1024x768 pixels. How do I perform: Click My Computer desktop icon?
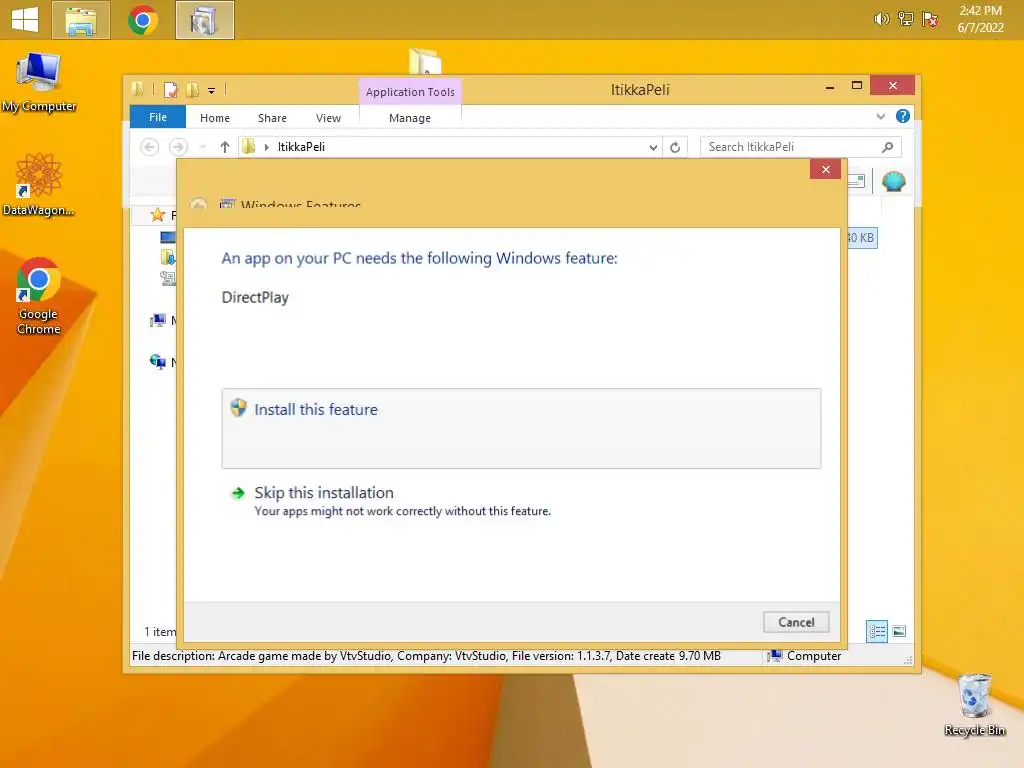click(39, 82)
